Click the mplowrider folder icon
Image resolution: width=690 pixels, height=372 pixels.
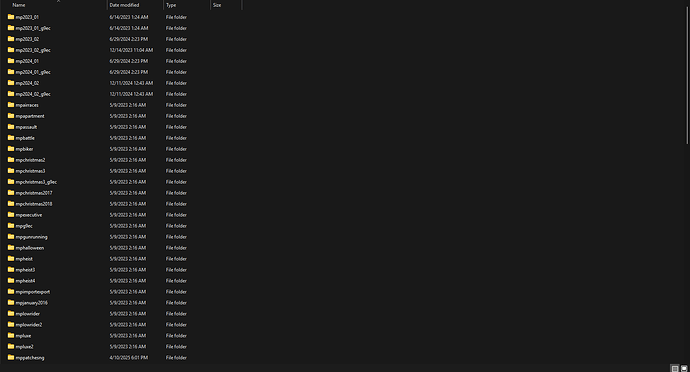(11, 313)
